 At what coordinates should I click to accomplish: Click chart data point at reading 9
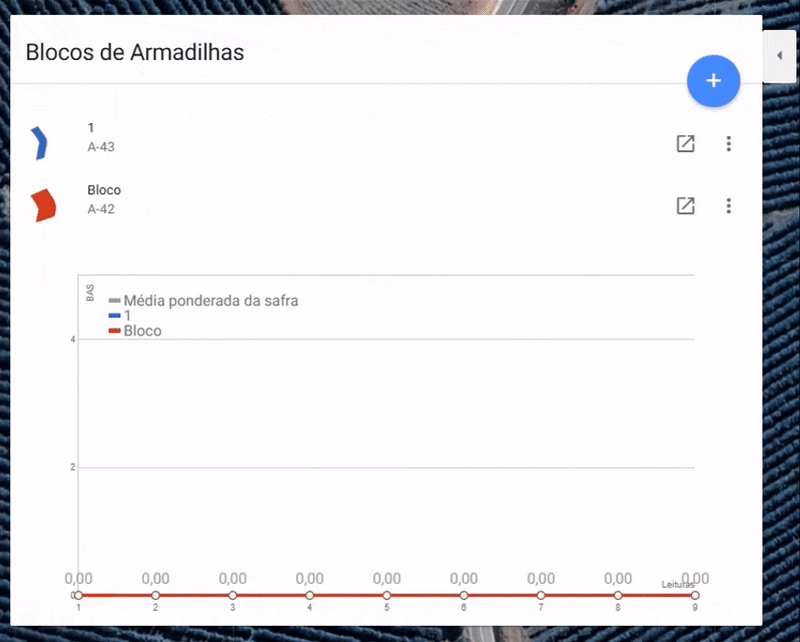coord(695,595)
